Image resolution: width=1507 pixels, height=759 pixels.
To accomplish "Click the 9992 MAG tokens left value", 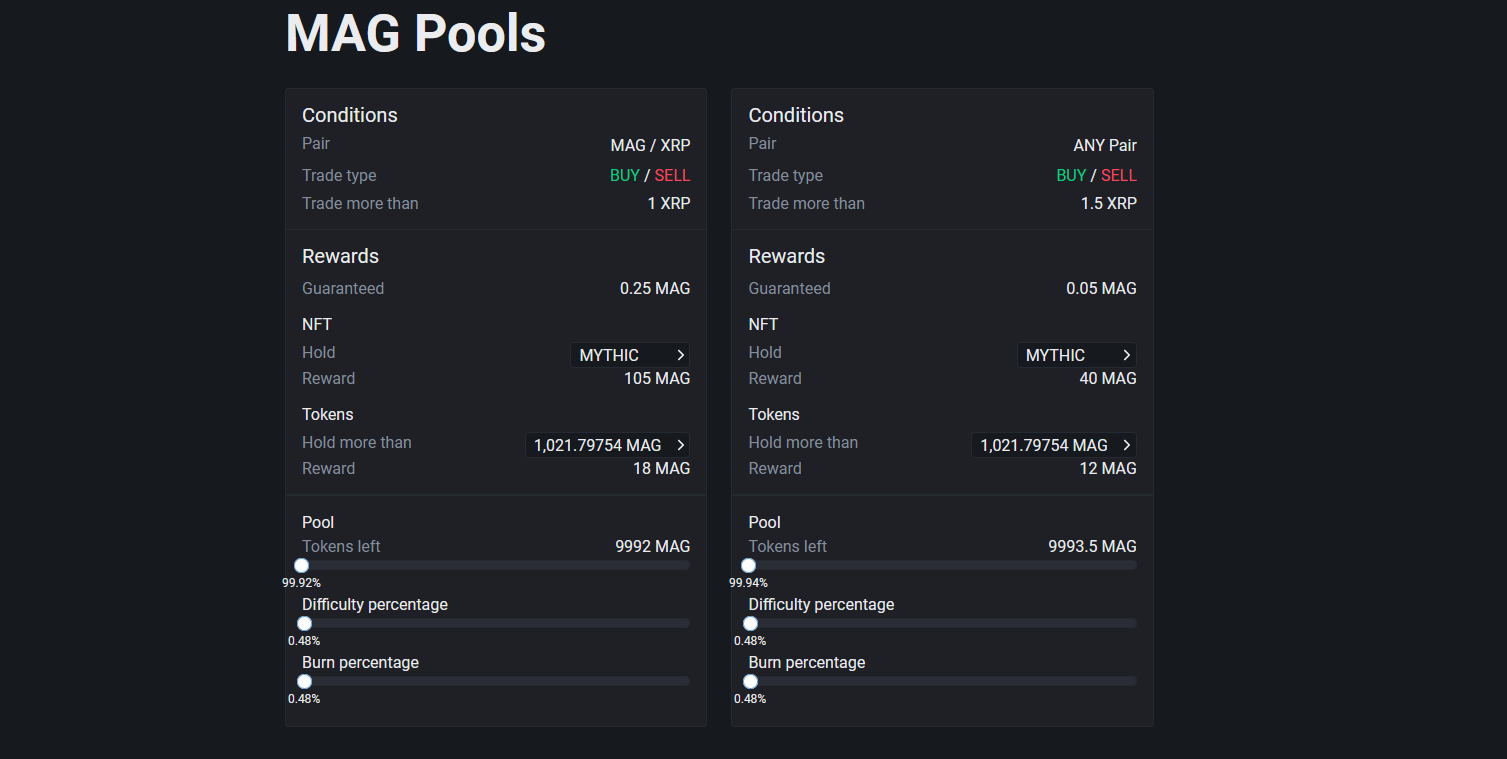I will click(x=652, y=547).
